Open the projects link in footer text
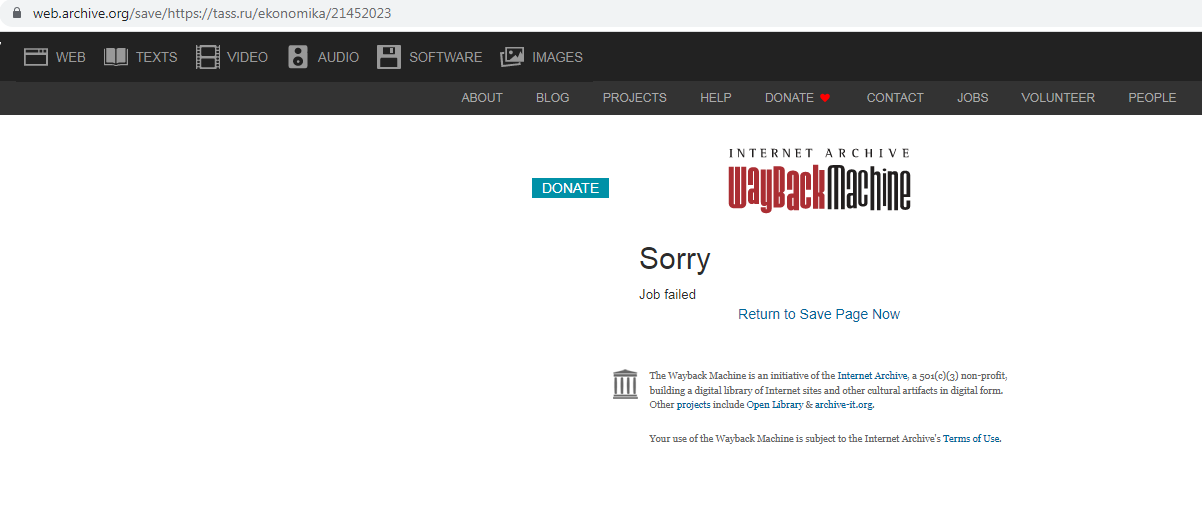The height and width of the screenshot is (516, 1202). [693, 405]
